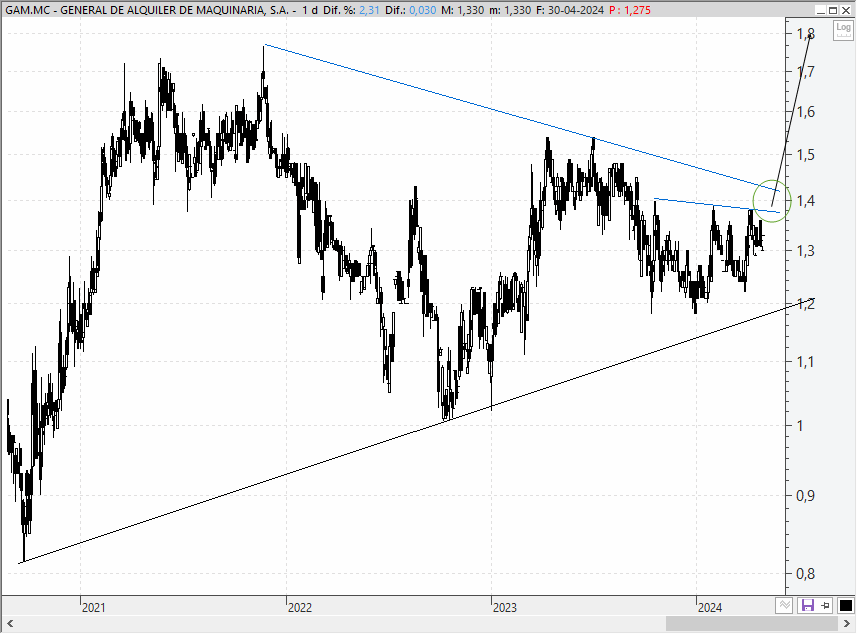Minimize the GAM.MC chart window

coord(821,10)
